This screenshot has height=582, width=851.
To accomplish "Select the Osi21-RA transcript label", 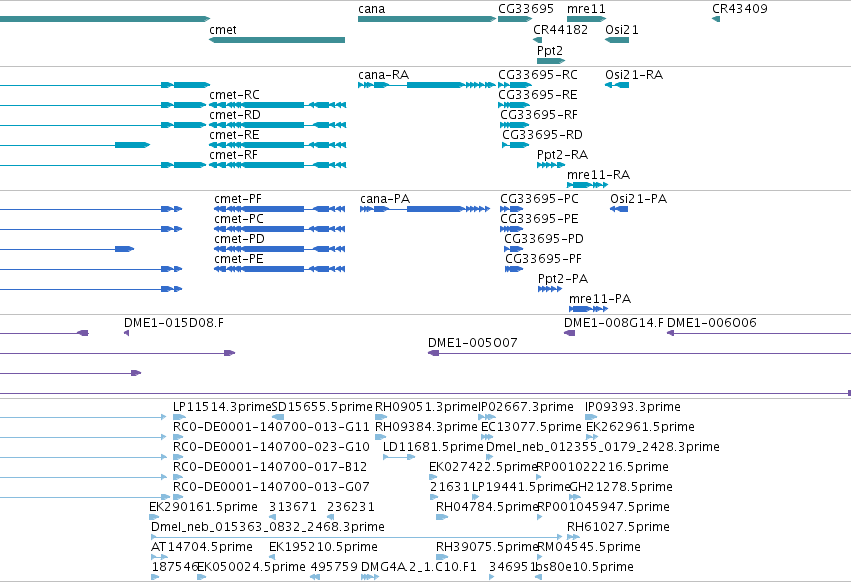I will 634,74.
